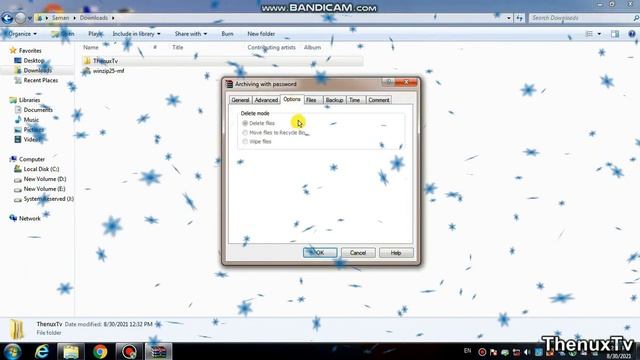Expand the arrow after Downloads breadcrumb
Screen dimensions: 640x360
pos(113,18)
